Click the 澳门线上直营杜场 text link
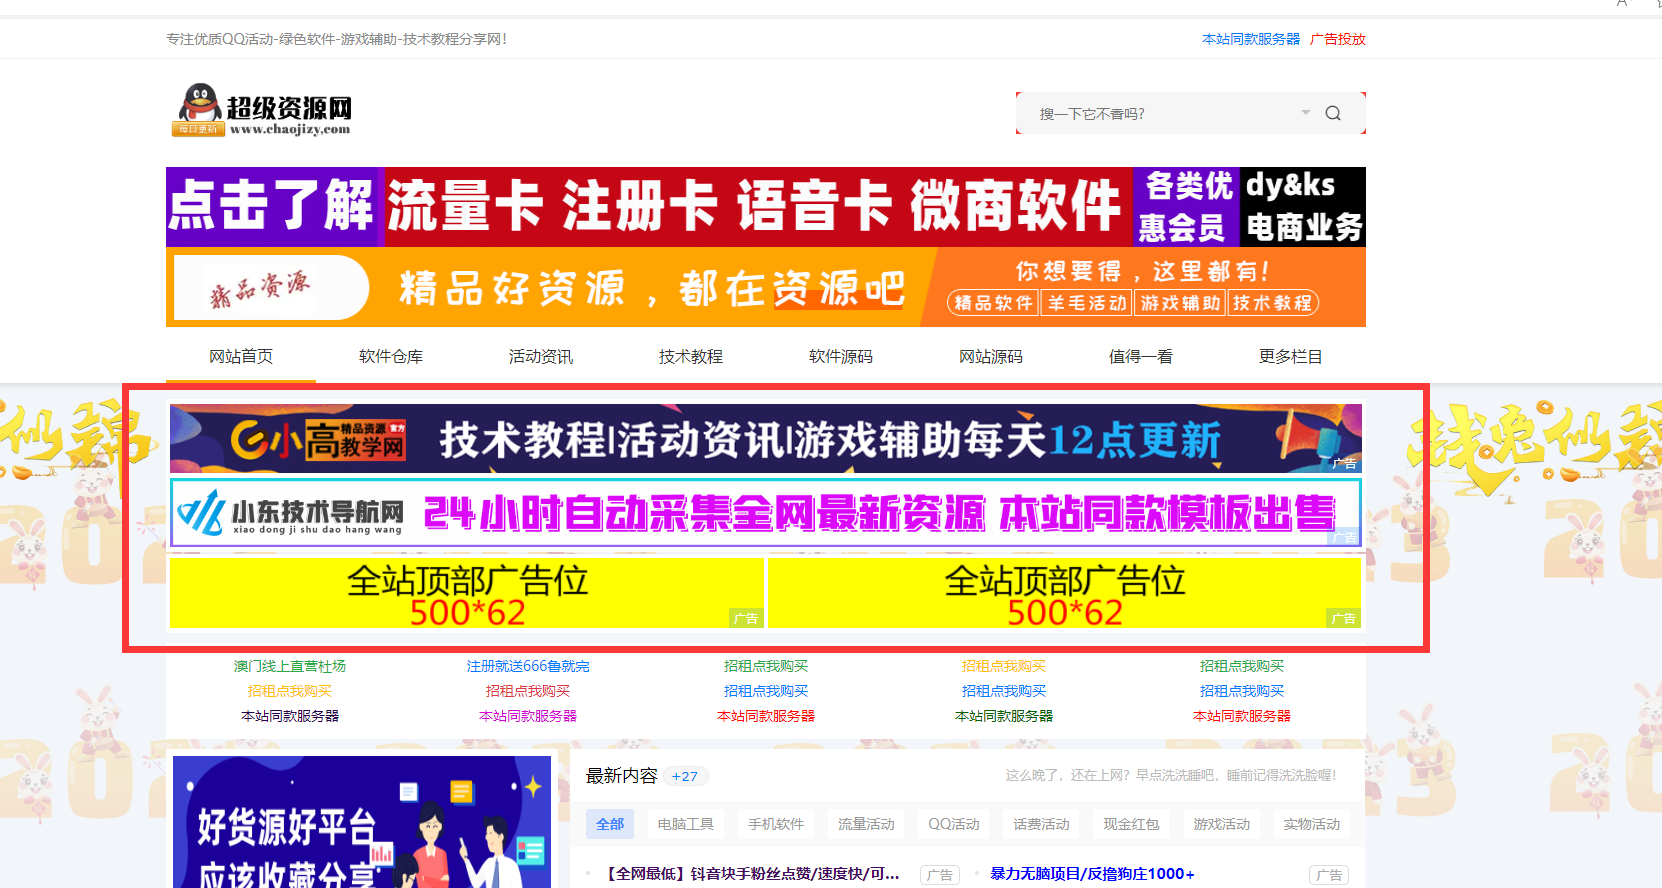1662x888 pixels. pyautogui.click(x=290, y=666)
